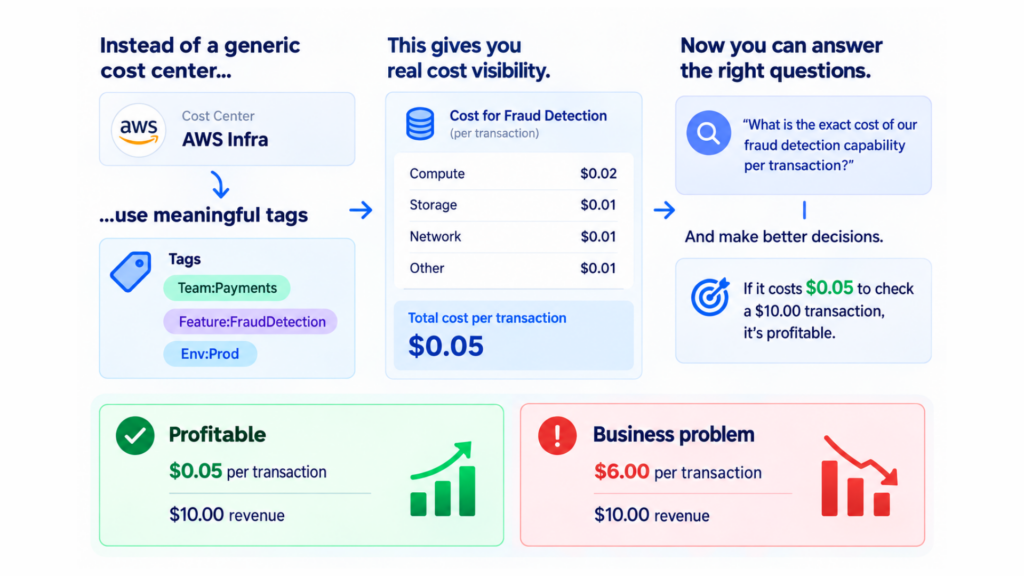Click 'Total cost per transaction' label
1024x576 pixels.
click(487, 318)
